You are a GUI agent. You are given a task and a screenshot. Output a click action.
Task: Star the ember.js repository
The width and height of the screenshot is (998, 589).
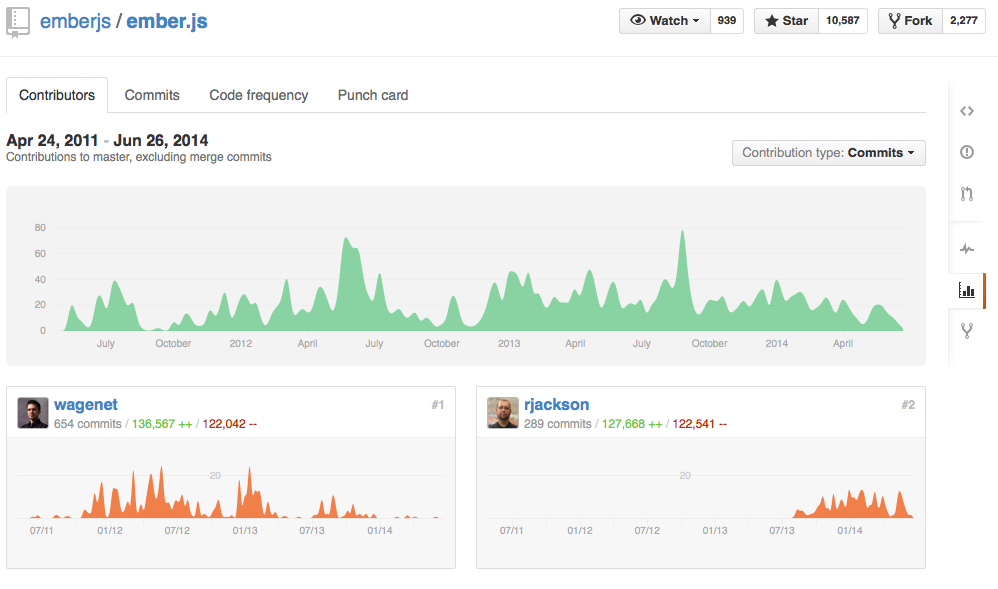(x=786, y=21)
